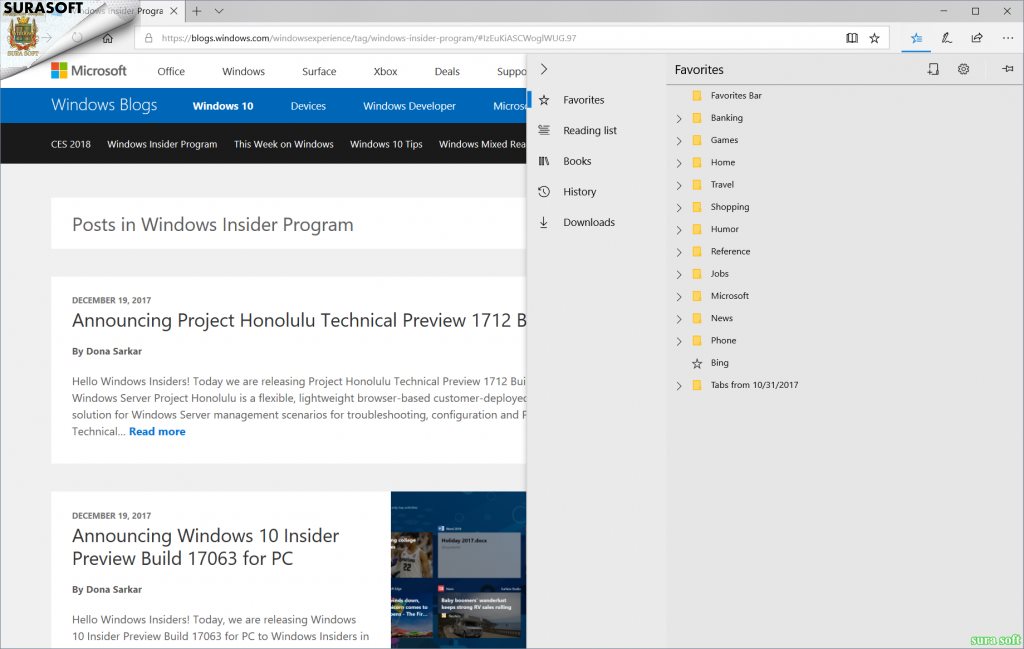This screenshot has width=1024, height=649.
Task: Expand the News folder chevron
Action: (x=679, y=319)
